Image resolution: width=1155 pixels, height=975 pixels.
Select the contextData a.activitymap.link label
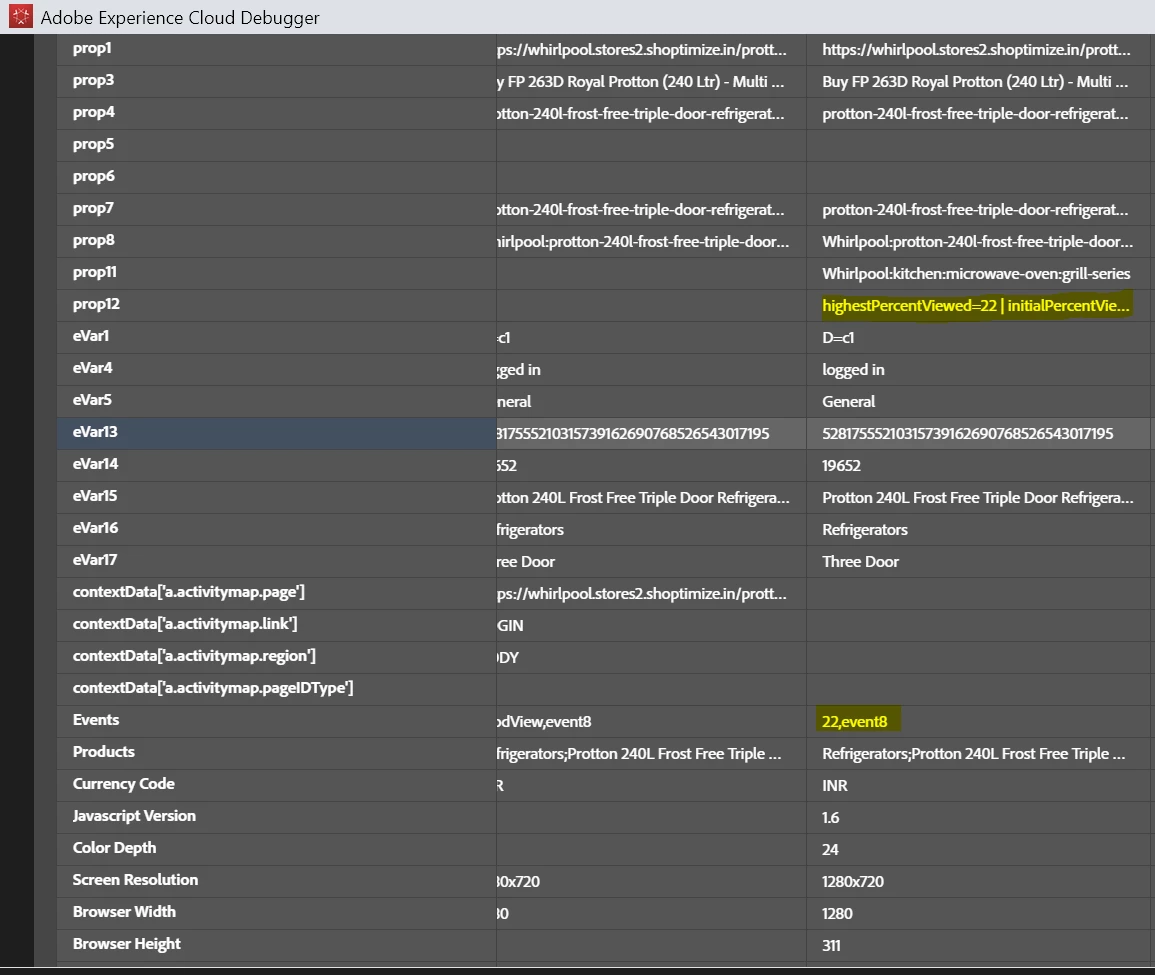[185, 624]
